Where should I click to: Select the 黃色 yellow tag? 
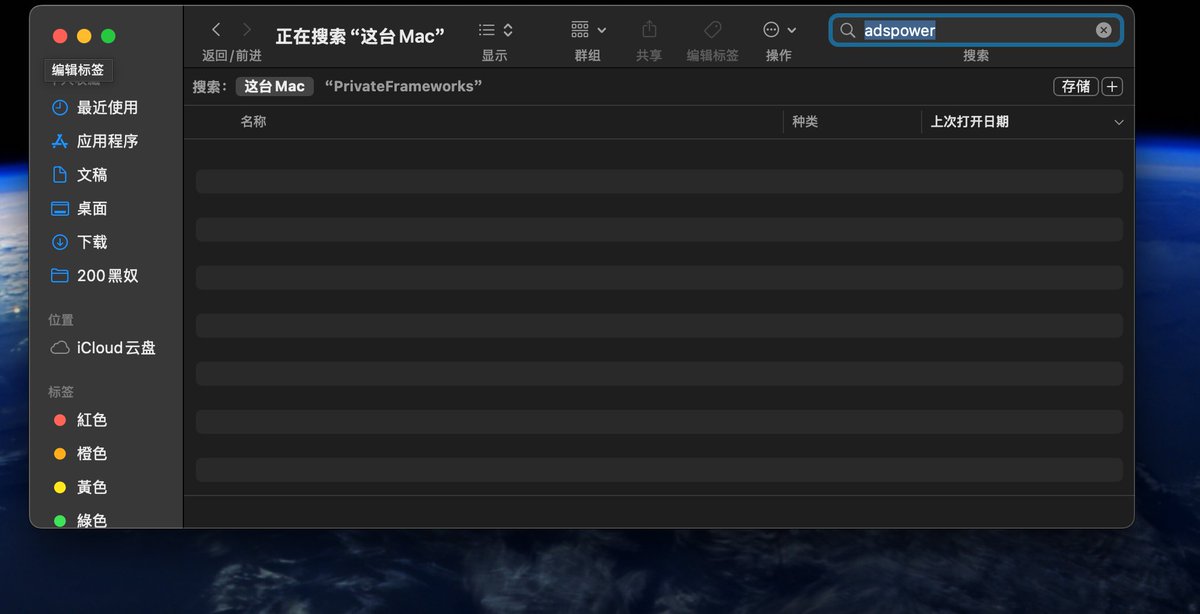[x=92, y=488]
